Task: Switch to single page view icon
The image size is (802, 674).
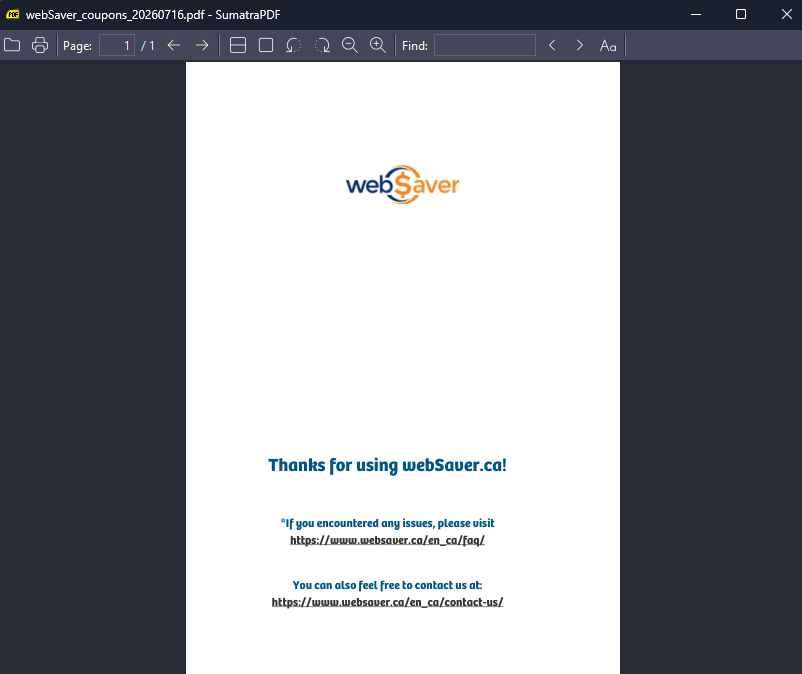Action: (x=266, y=46)
